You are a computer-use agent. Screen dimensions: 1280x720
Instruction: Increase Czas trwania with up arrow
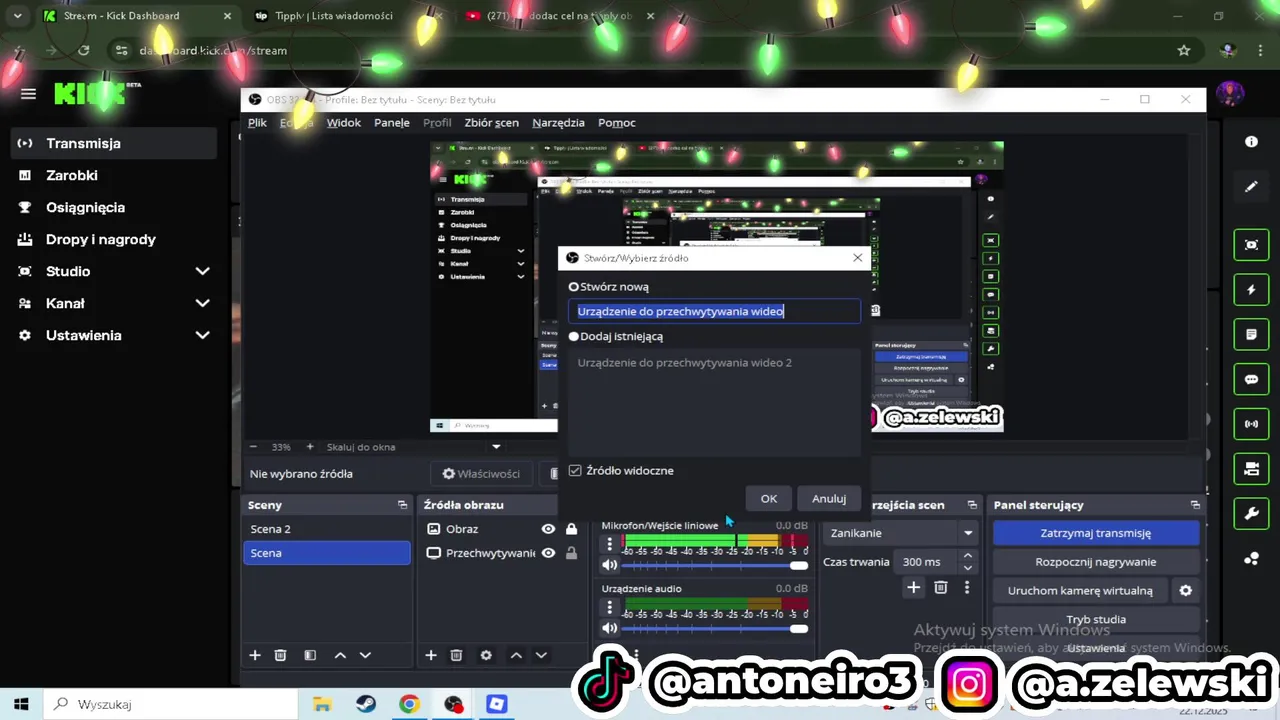tap(967, 556)
